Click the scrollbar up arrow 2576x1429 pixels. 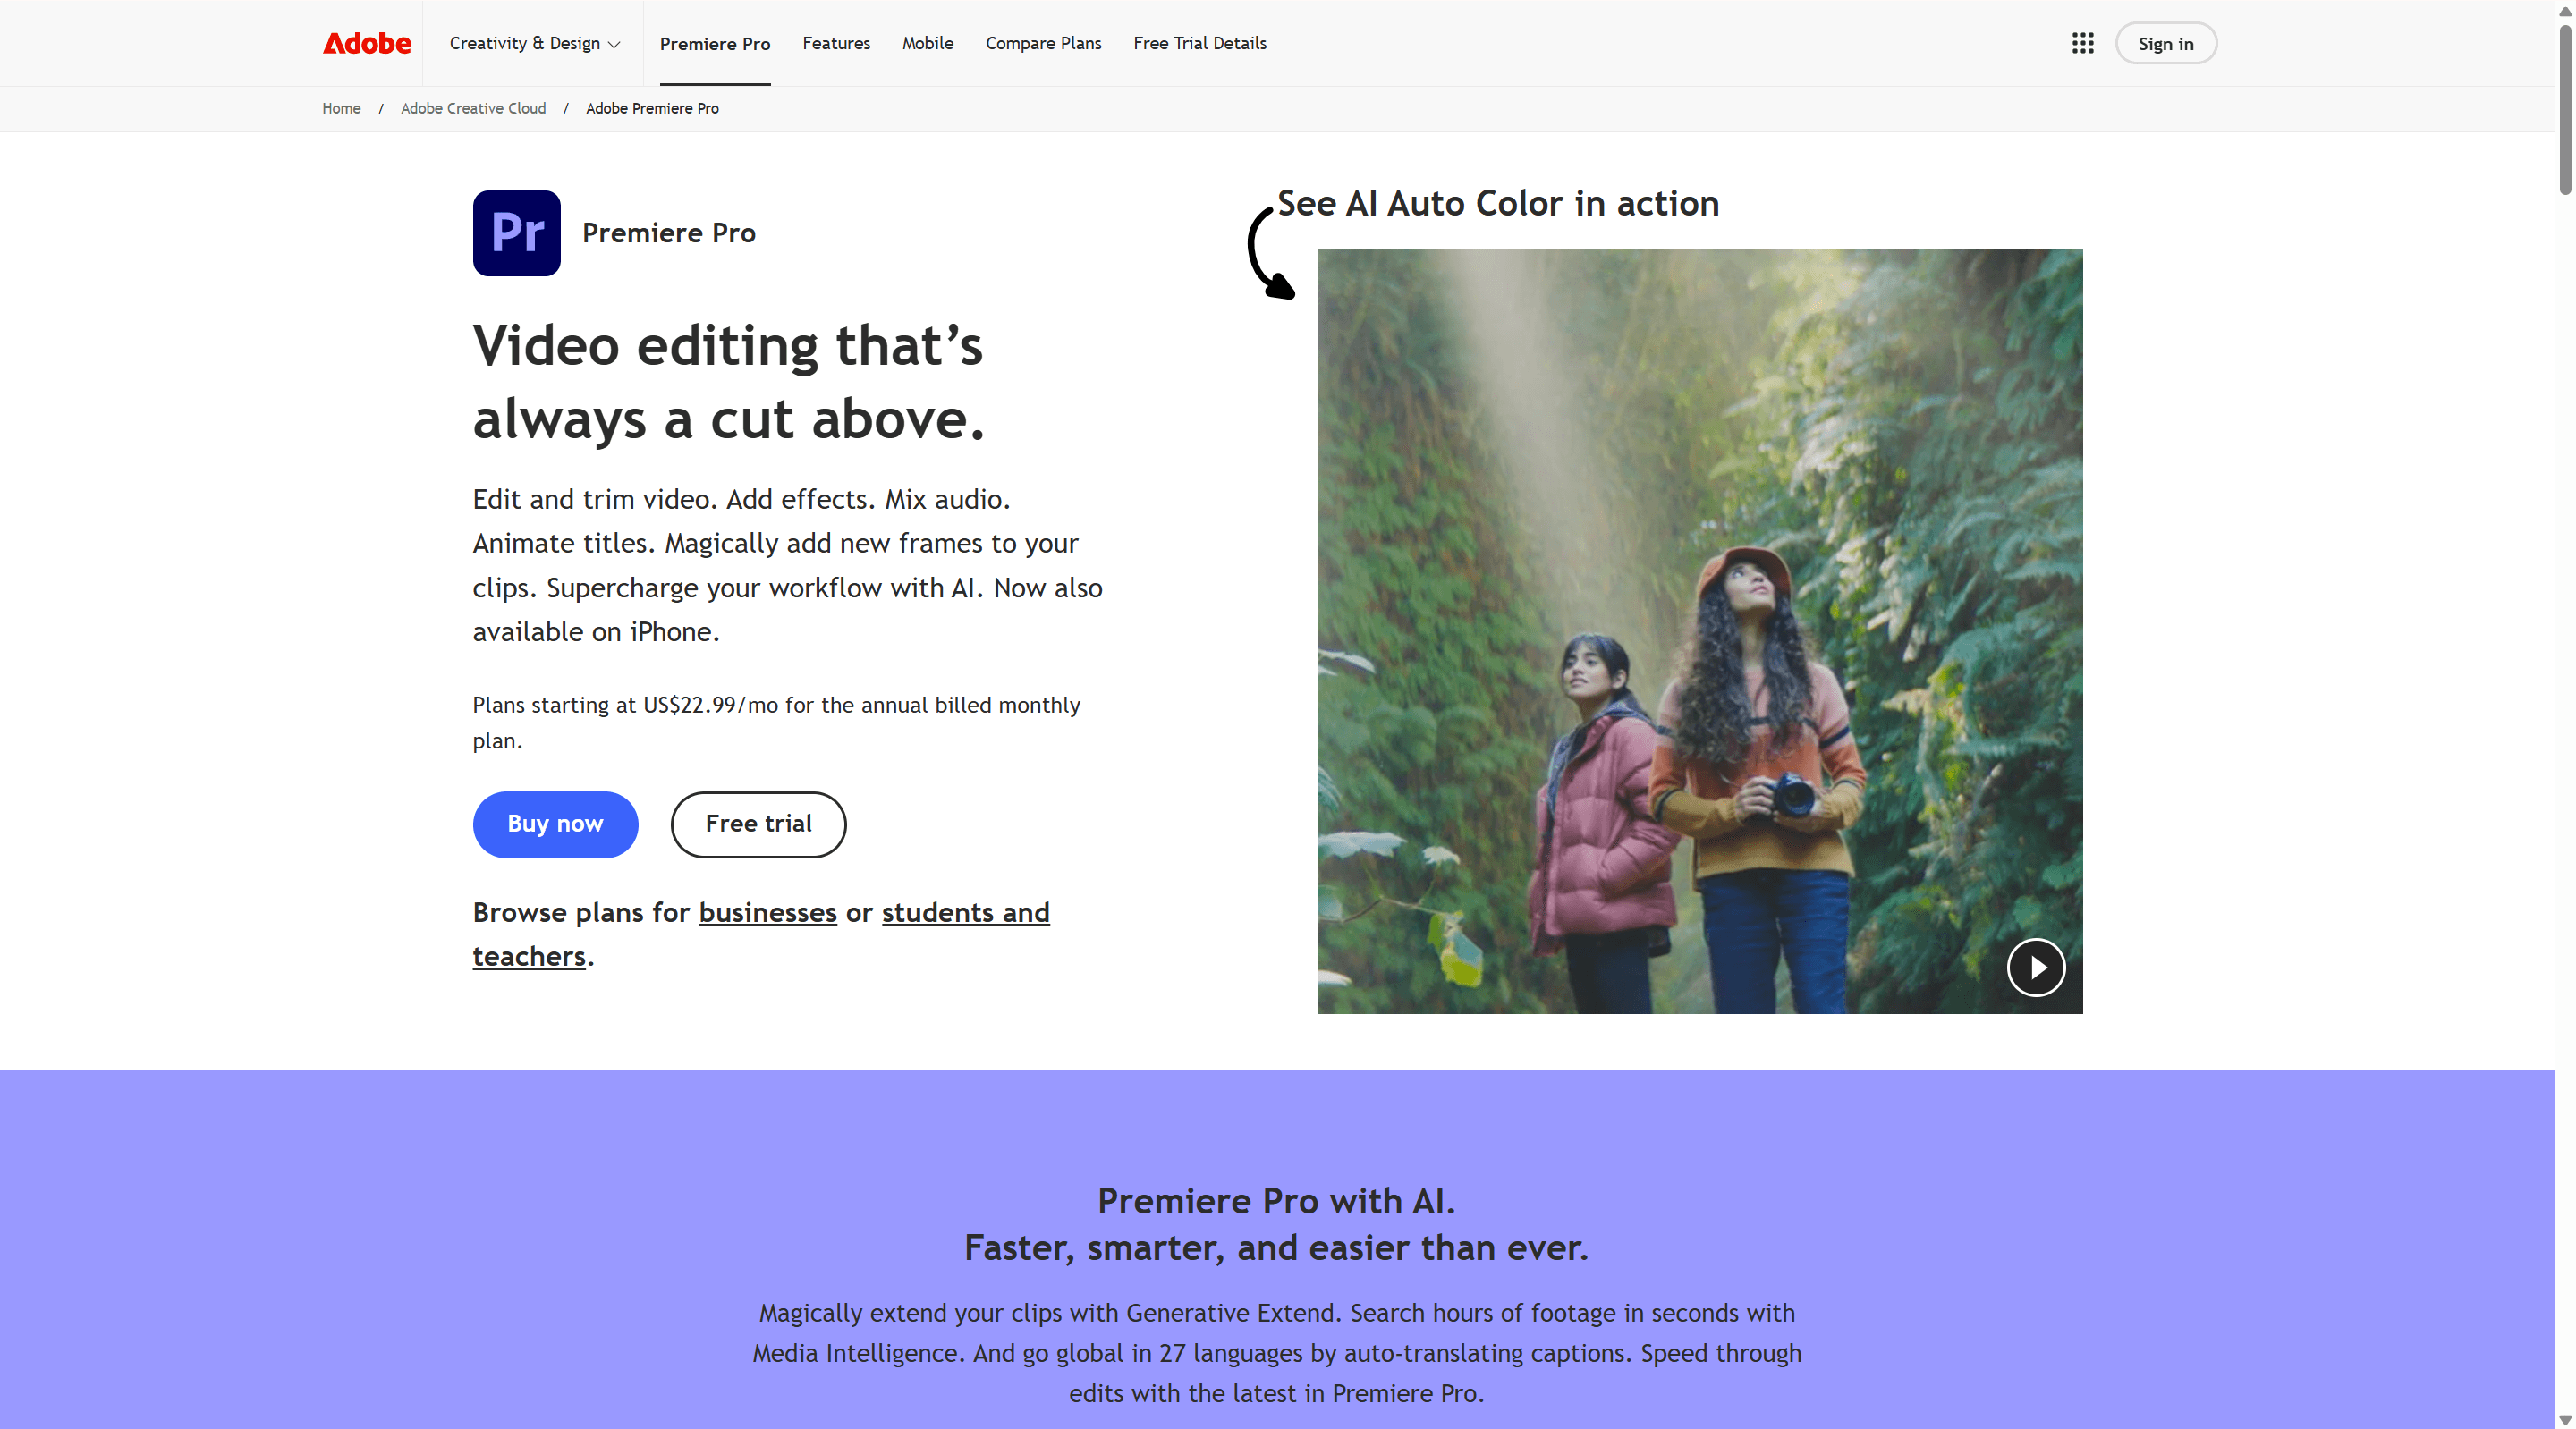pos(2565,9)
